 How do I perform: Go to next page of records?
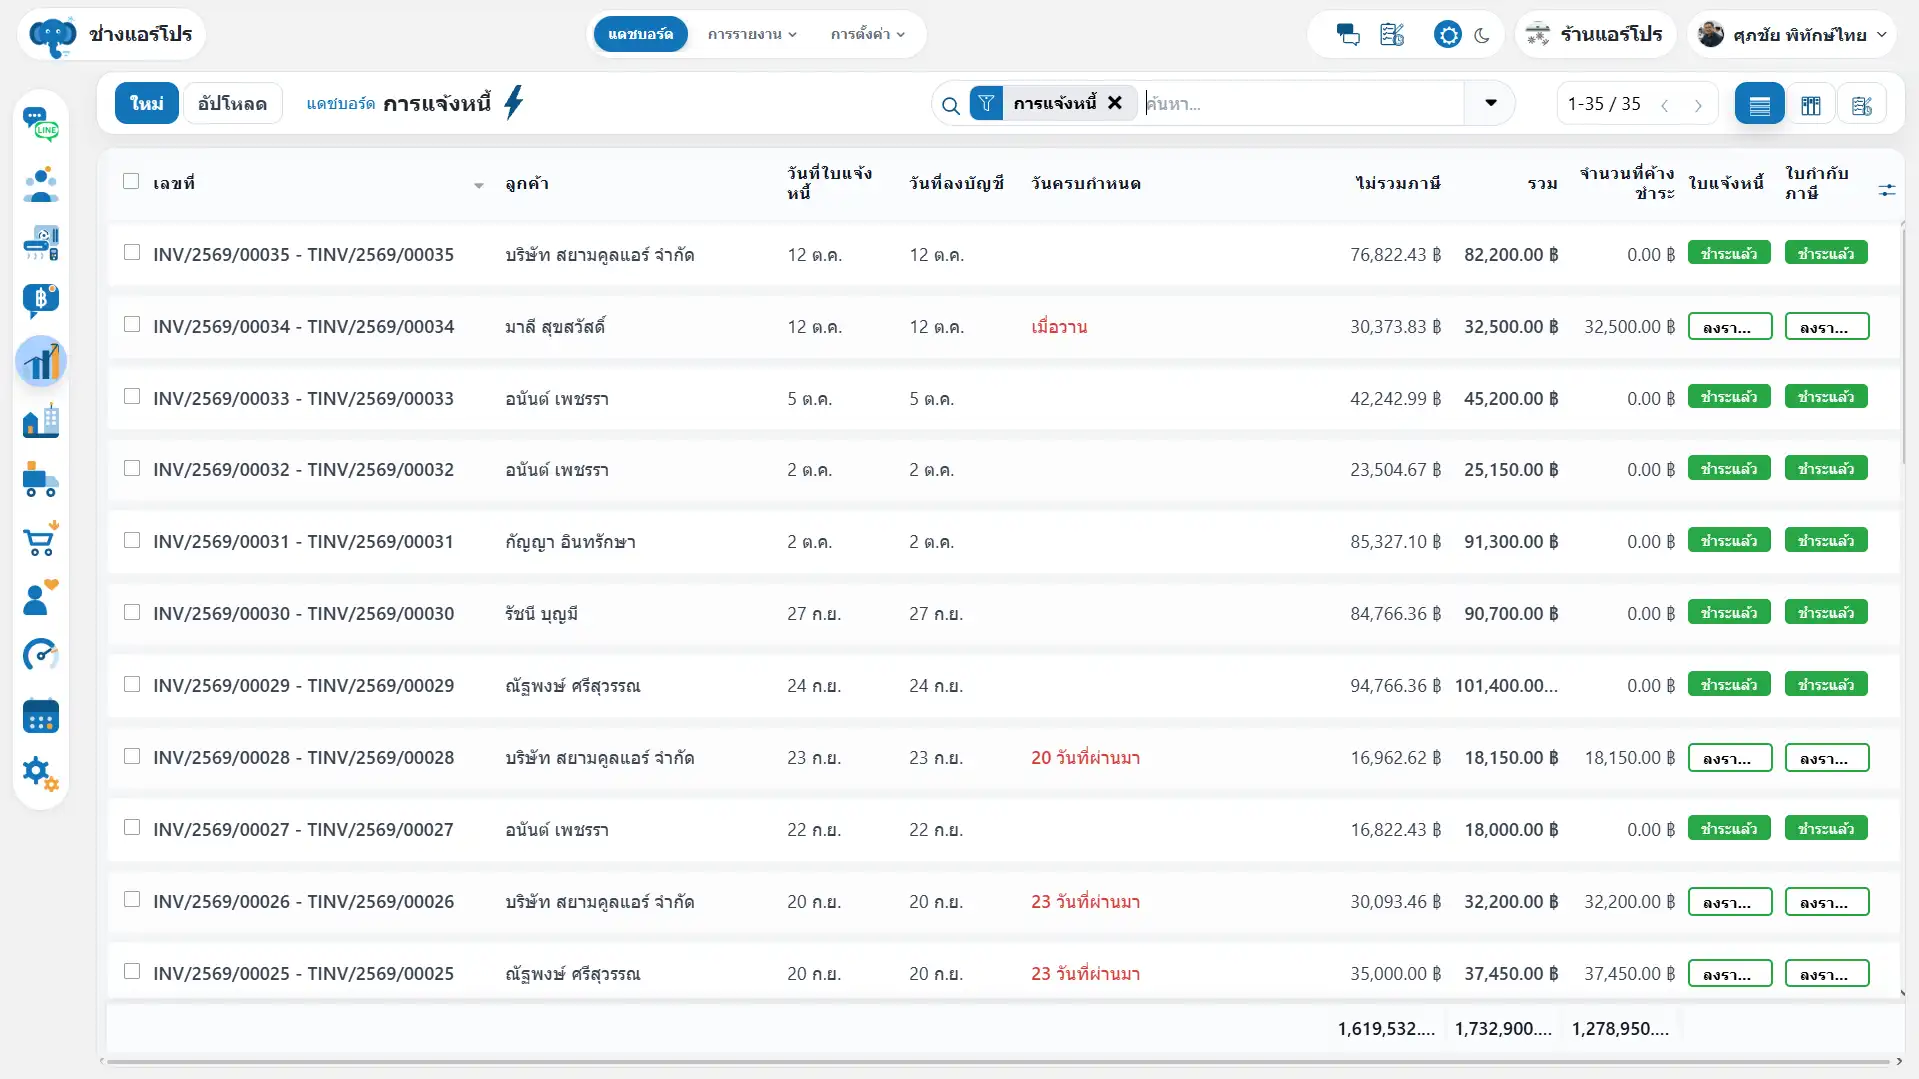[1698, 105]
